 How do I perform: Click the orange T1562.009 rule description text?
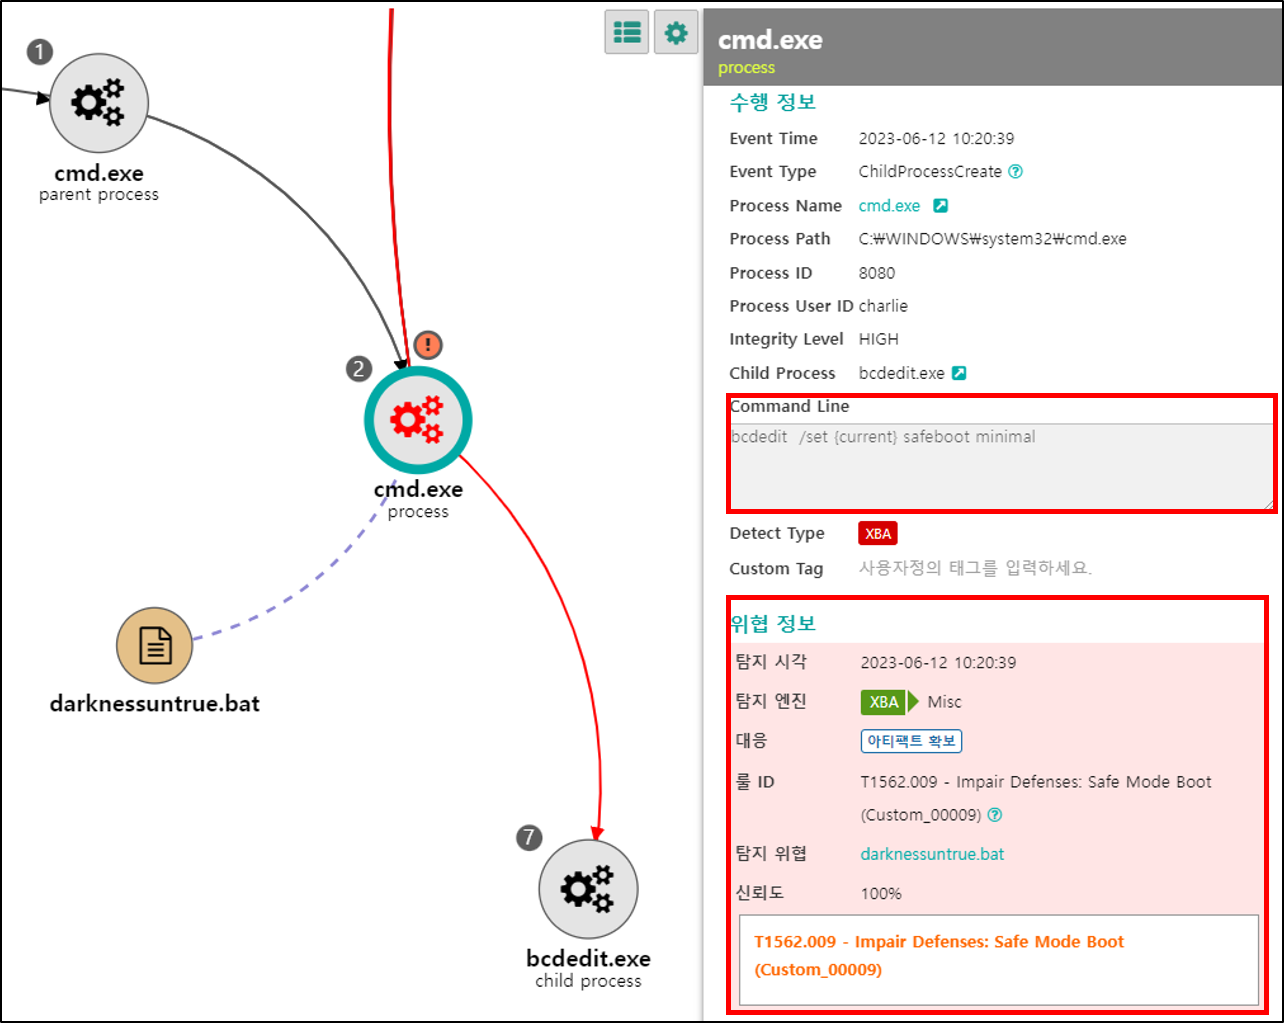939,956
